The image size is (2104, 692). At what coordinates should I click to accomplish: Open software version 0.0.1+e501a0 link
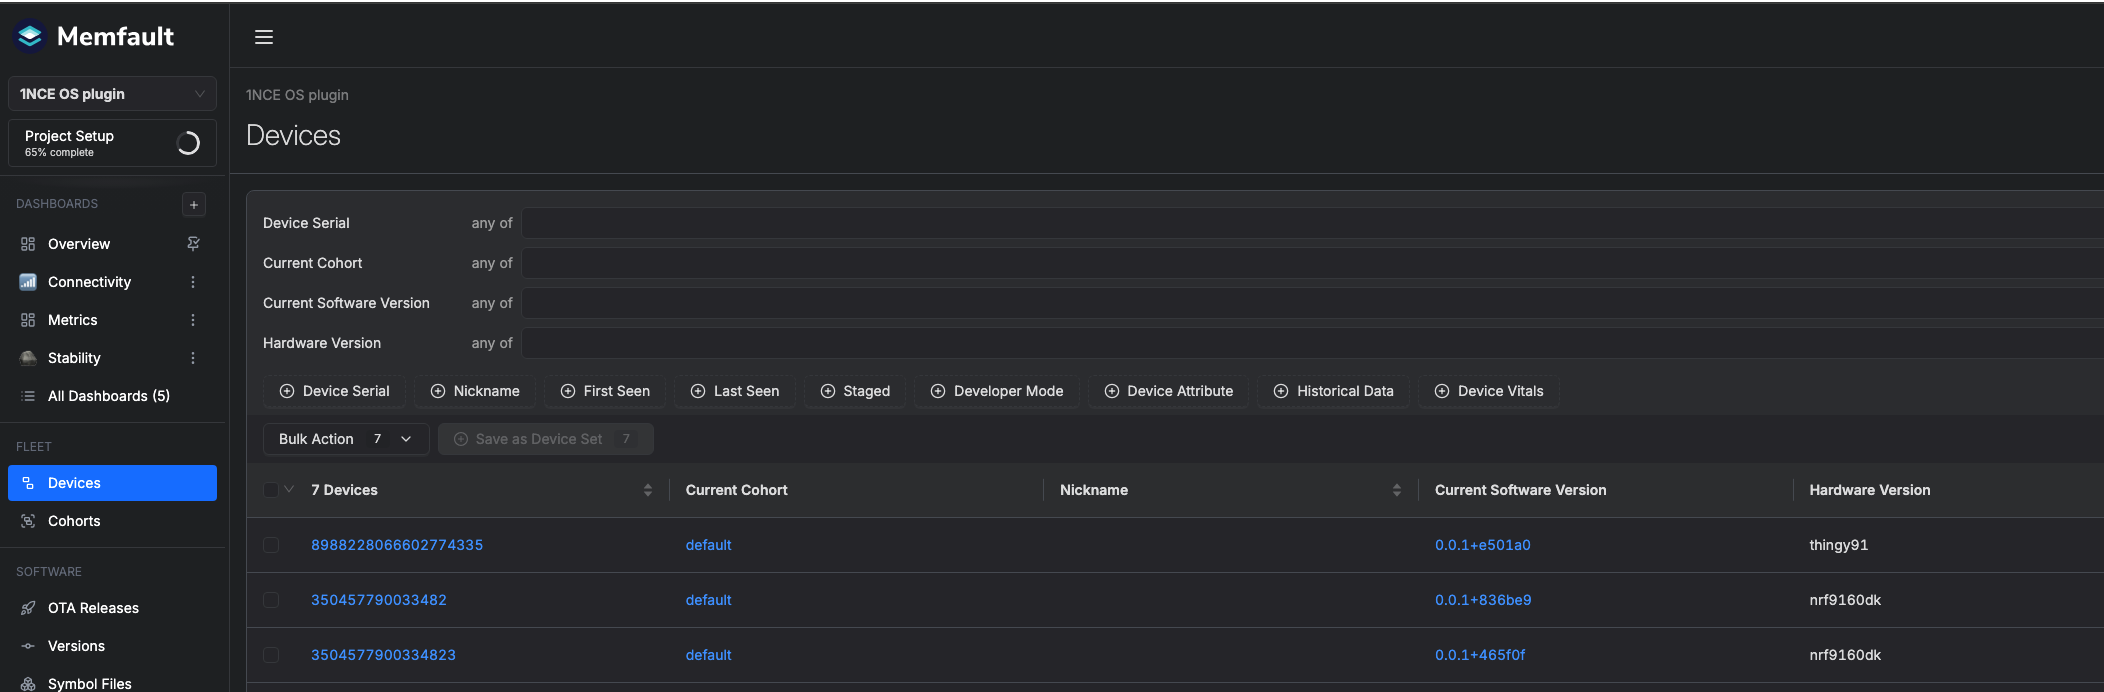click(x=1482, y=545)
